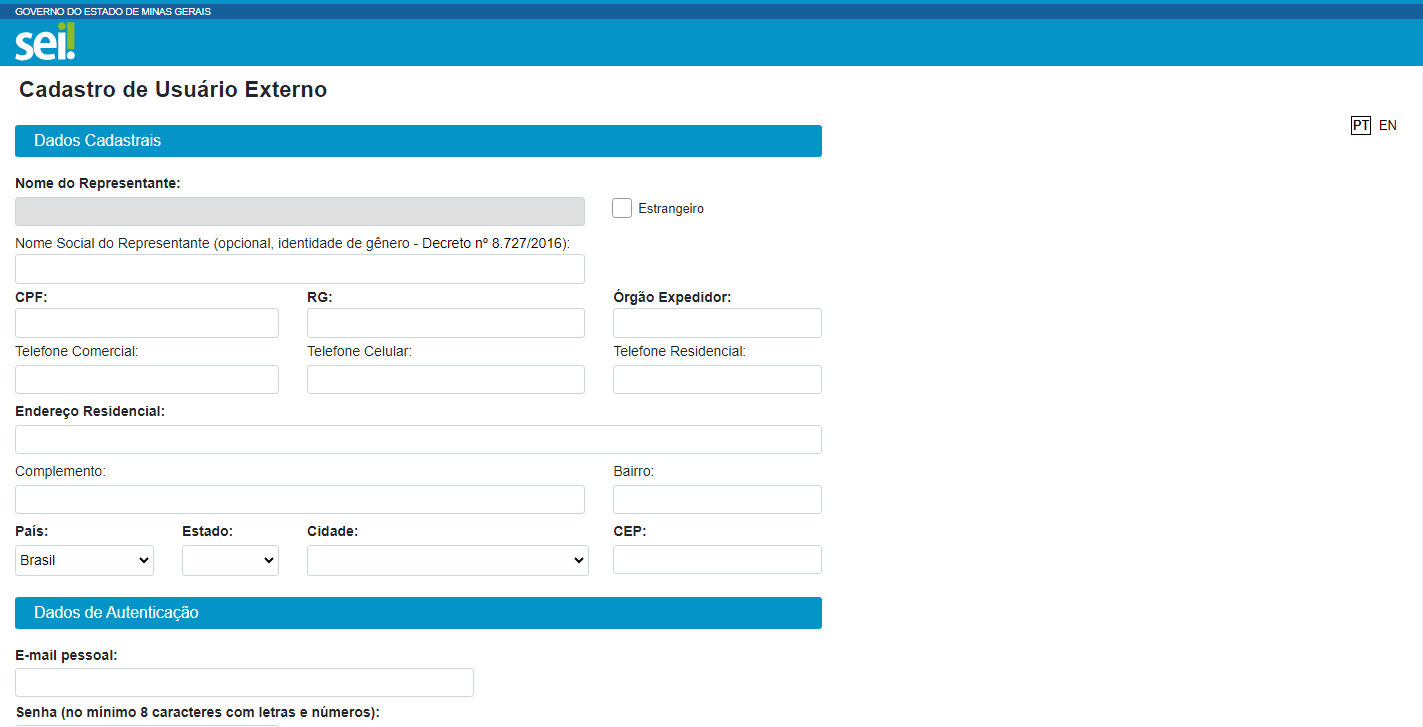This screenshot has width=1423, height=727.
Task: Click the E-mail pessoal field
Action: pyautogui.click(x=244, y=682)
